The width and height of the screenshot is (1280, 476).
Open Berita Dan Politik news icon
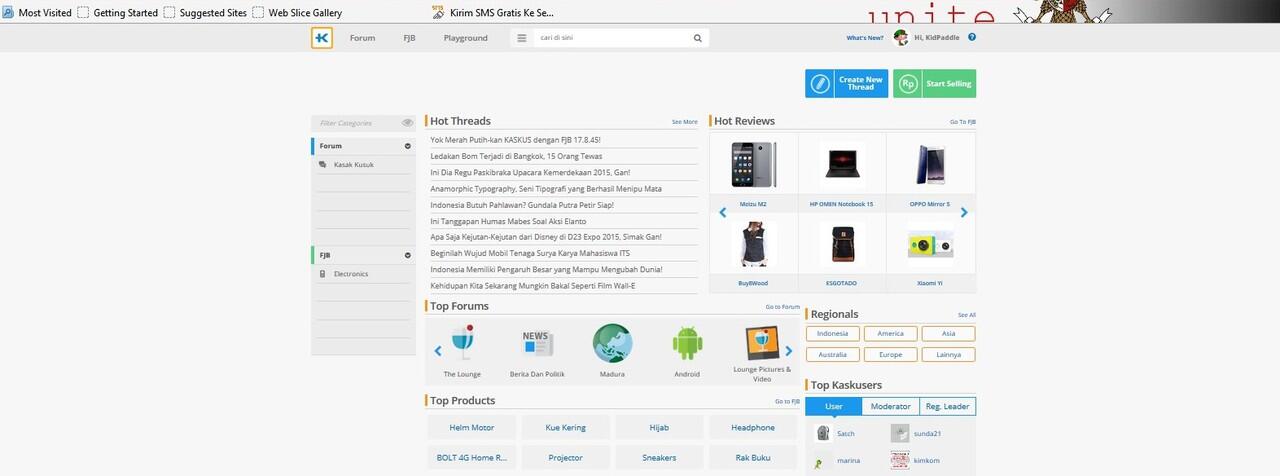pyautogui.click(x=537, y=343)
